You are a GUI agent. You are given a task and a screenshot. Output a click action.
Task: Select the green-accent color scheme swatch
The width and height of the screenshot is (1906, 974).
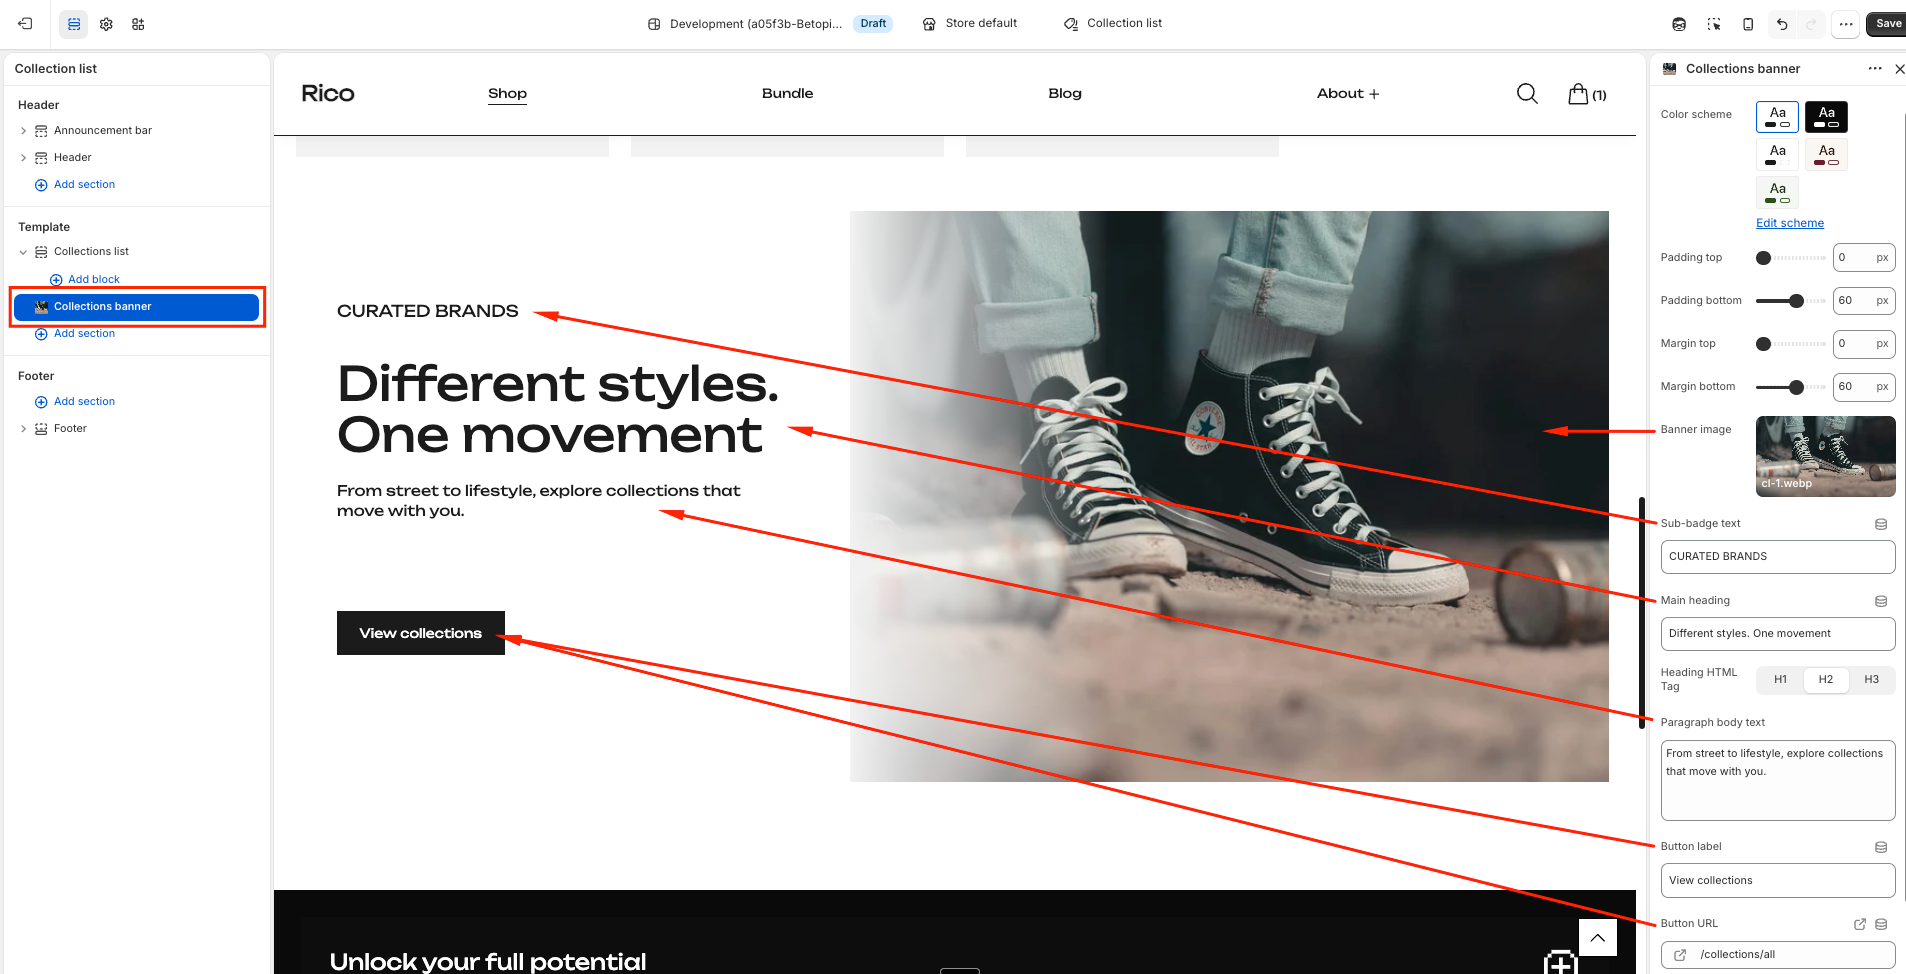1777,192
